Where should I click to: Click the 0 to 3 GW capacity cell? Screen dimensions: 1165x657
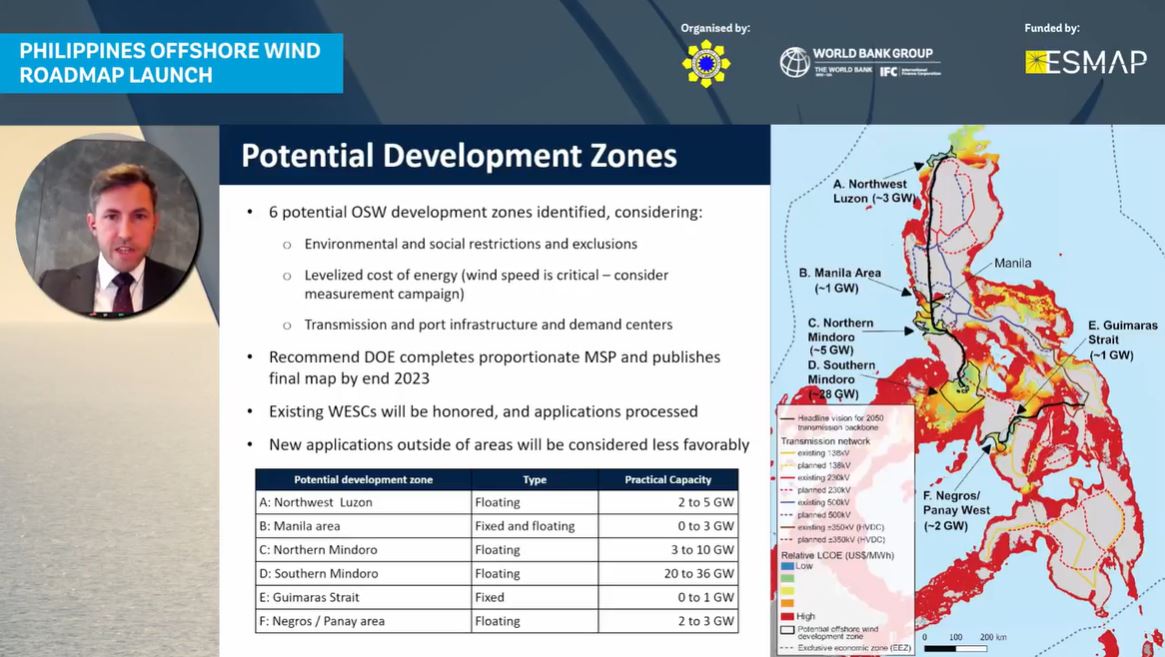tap(668, 526)
